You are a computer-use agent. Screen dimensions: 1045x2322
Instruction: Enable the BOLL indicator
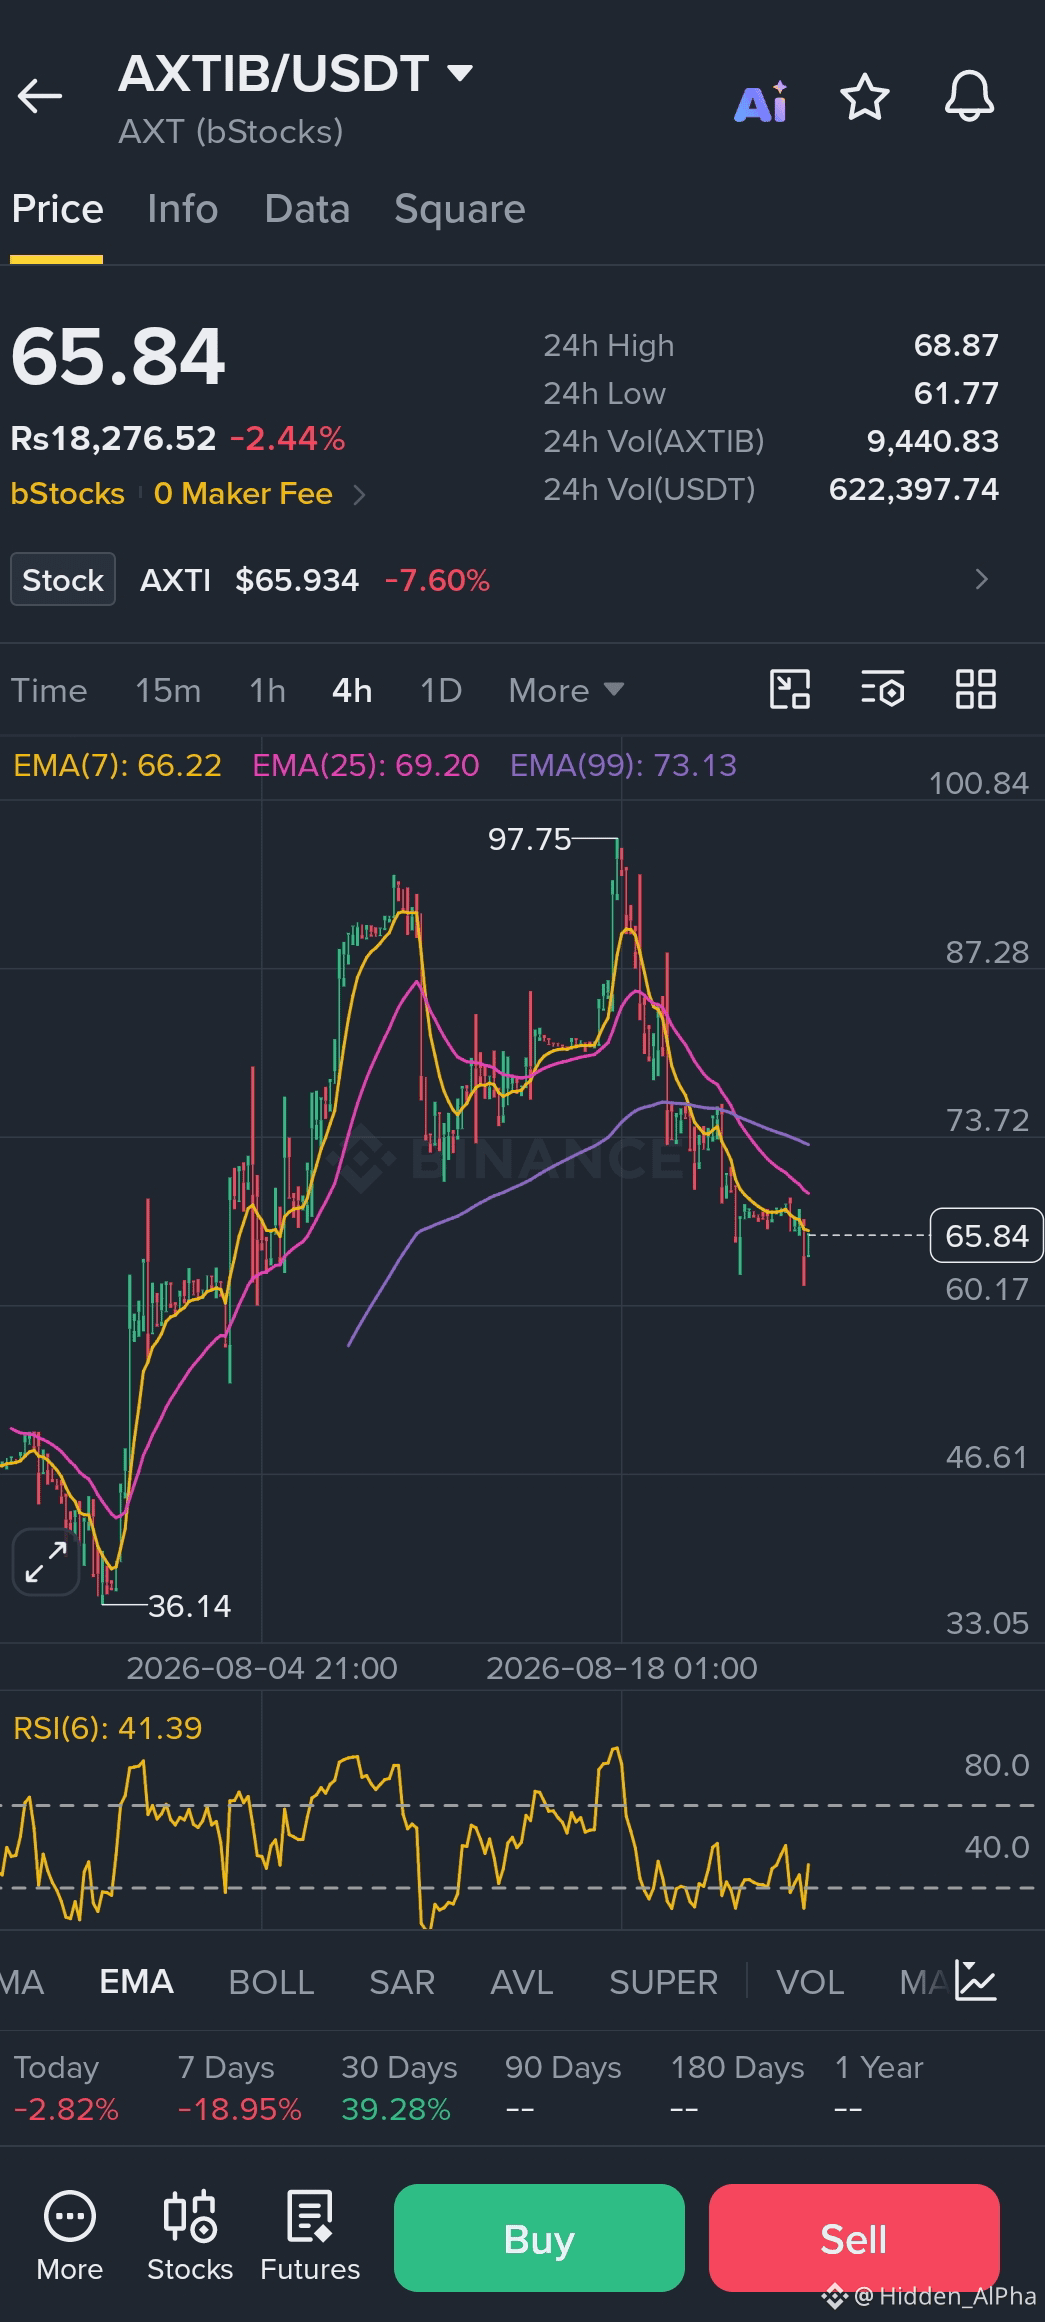point(271,1982)
